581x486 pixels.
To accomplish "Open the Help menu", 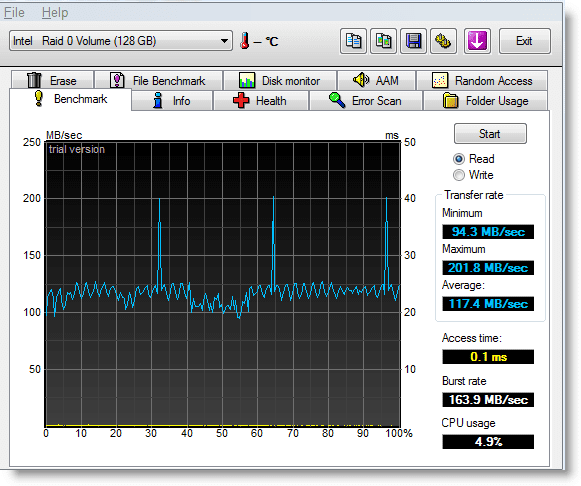I will [x=55, y=13].
